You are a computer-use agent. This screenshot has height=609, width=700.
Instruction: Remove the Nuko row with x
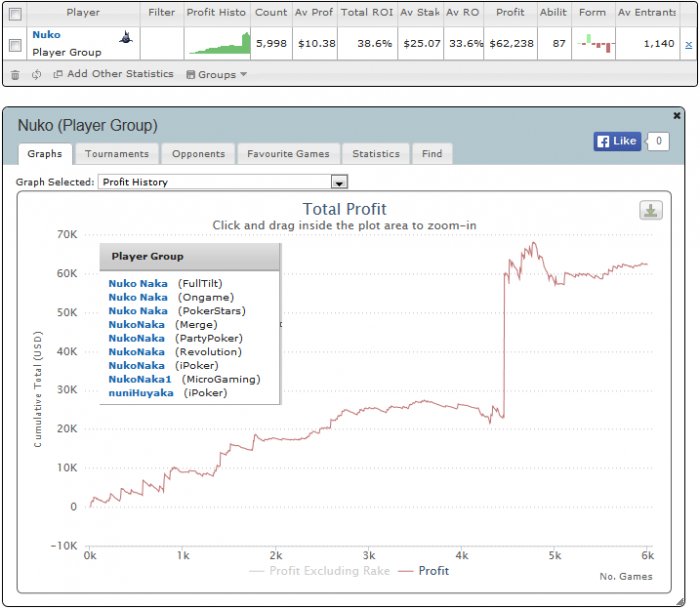tap(688, 44)
